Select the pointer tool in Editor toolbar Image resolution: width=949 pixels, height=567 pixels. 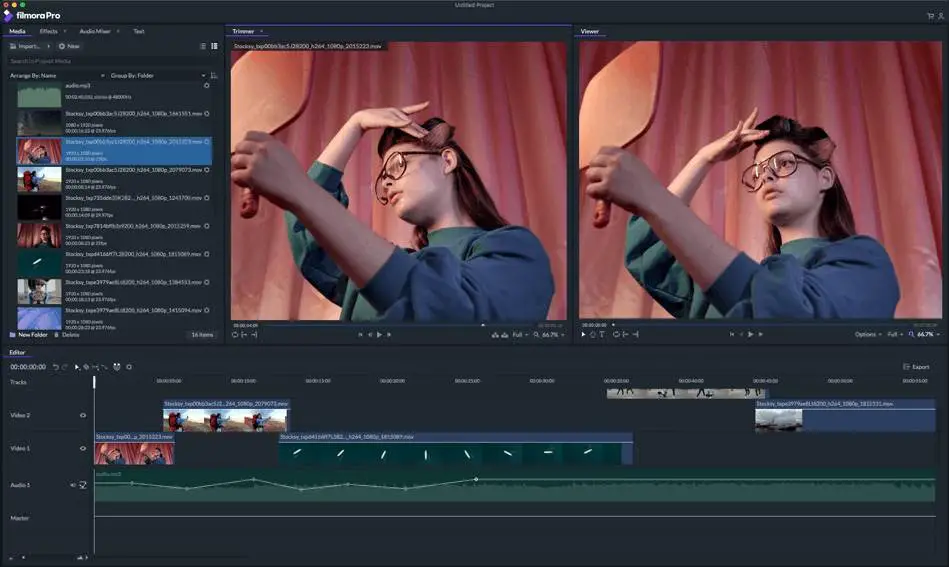click(x=77, y=367)
